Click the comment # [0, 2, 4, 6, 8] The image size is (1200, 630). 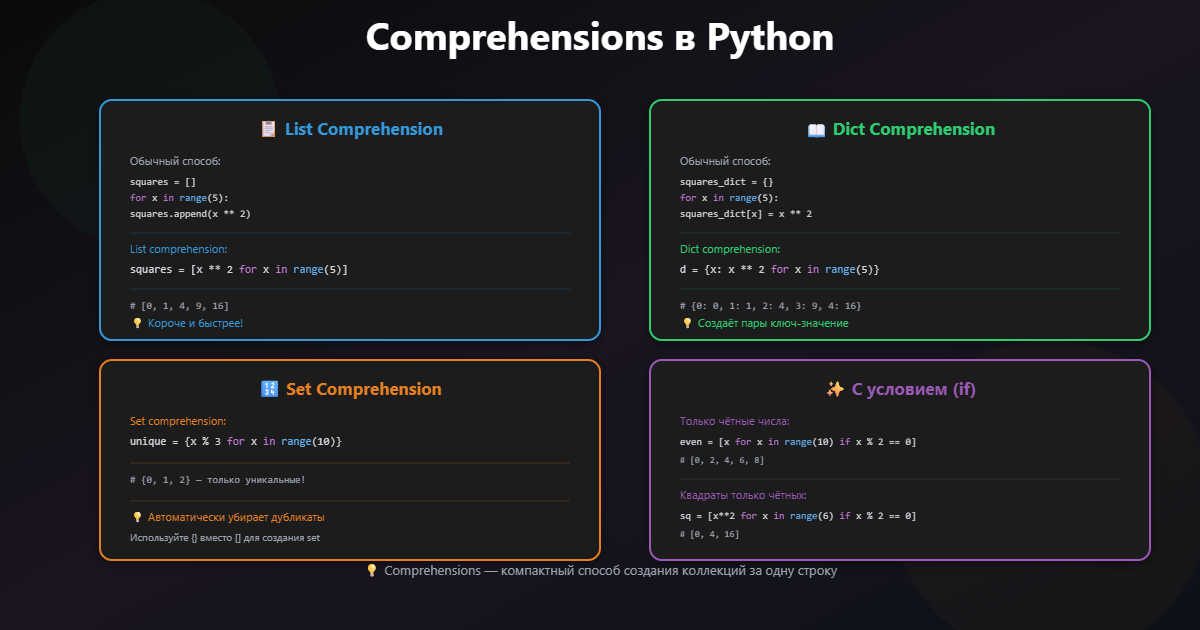click(722, 460)
